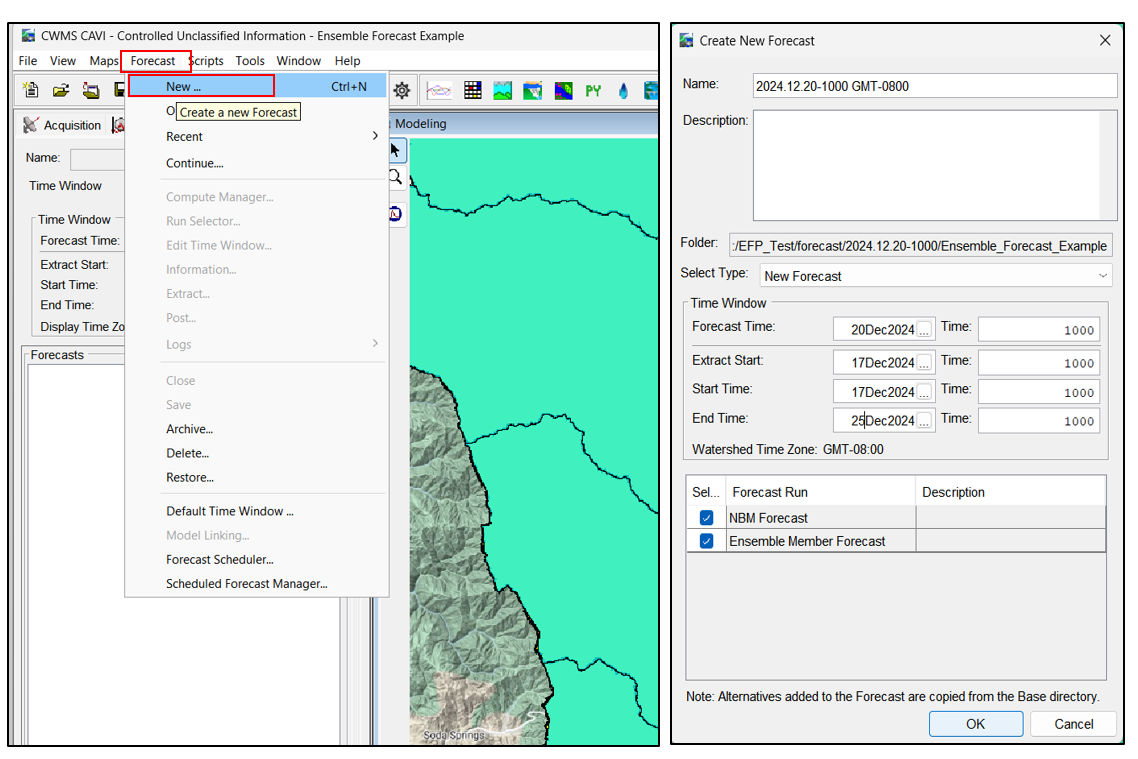
Task: Click the End Time hour field
Action: coord(1039,420)
